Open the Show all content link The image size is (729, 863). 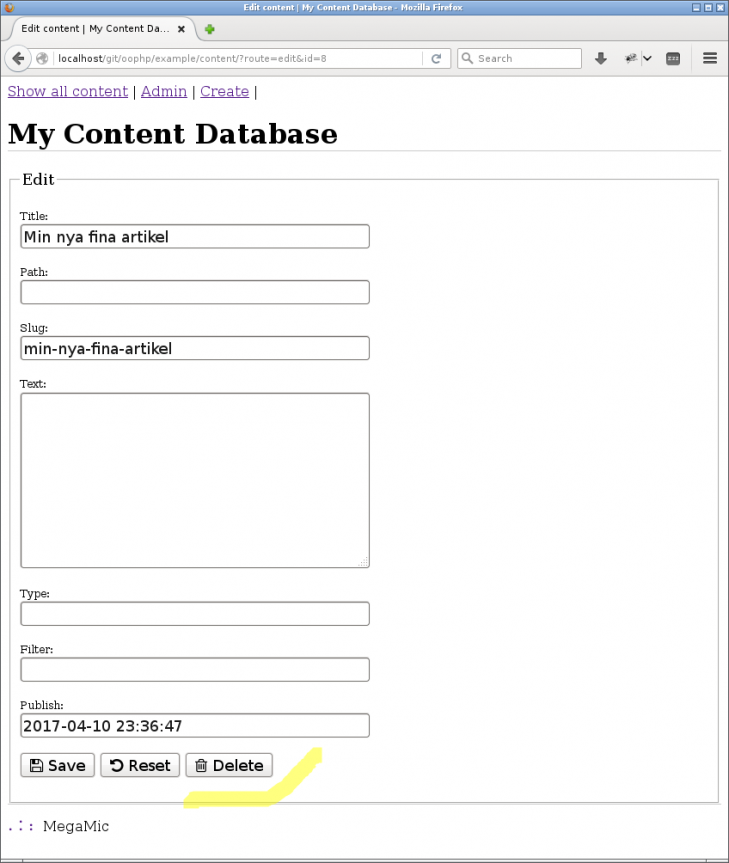pyautogui.click(x=68, y=91)
